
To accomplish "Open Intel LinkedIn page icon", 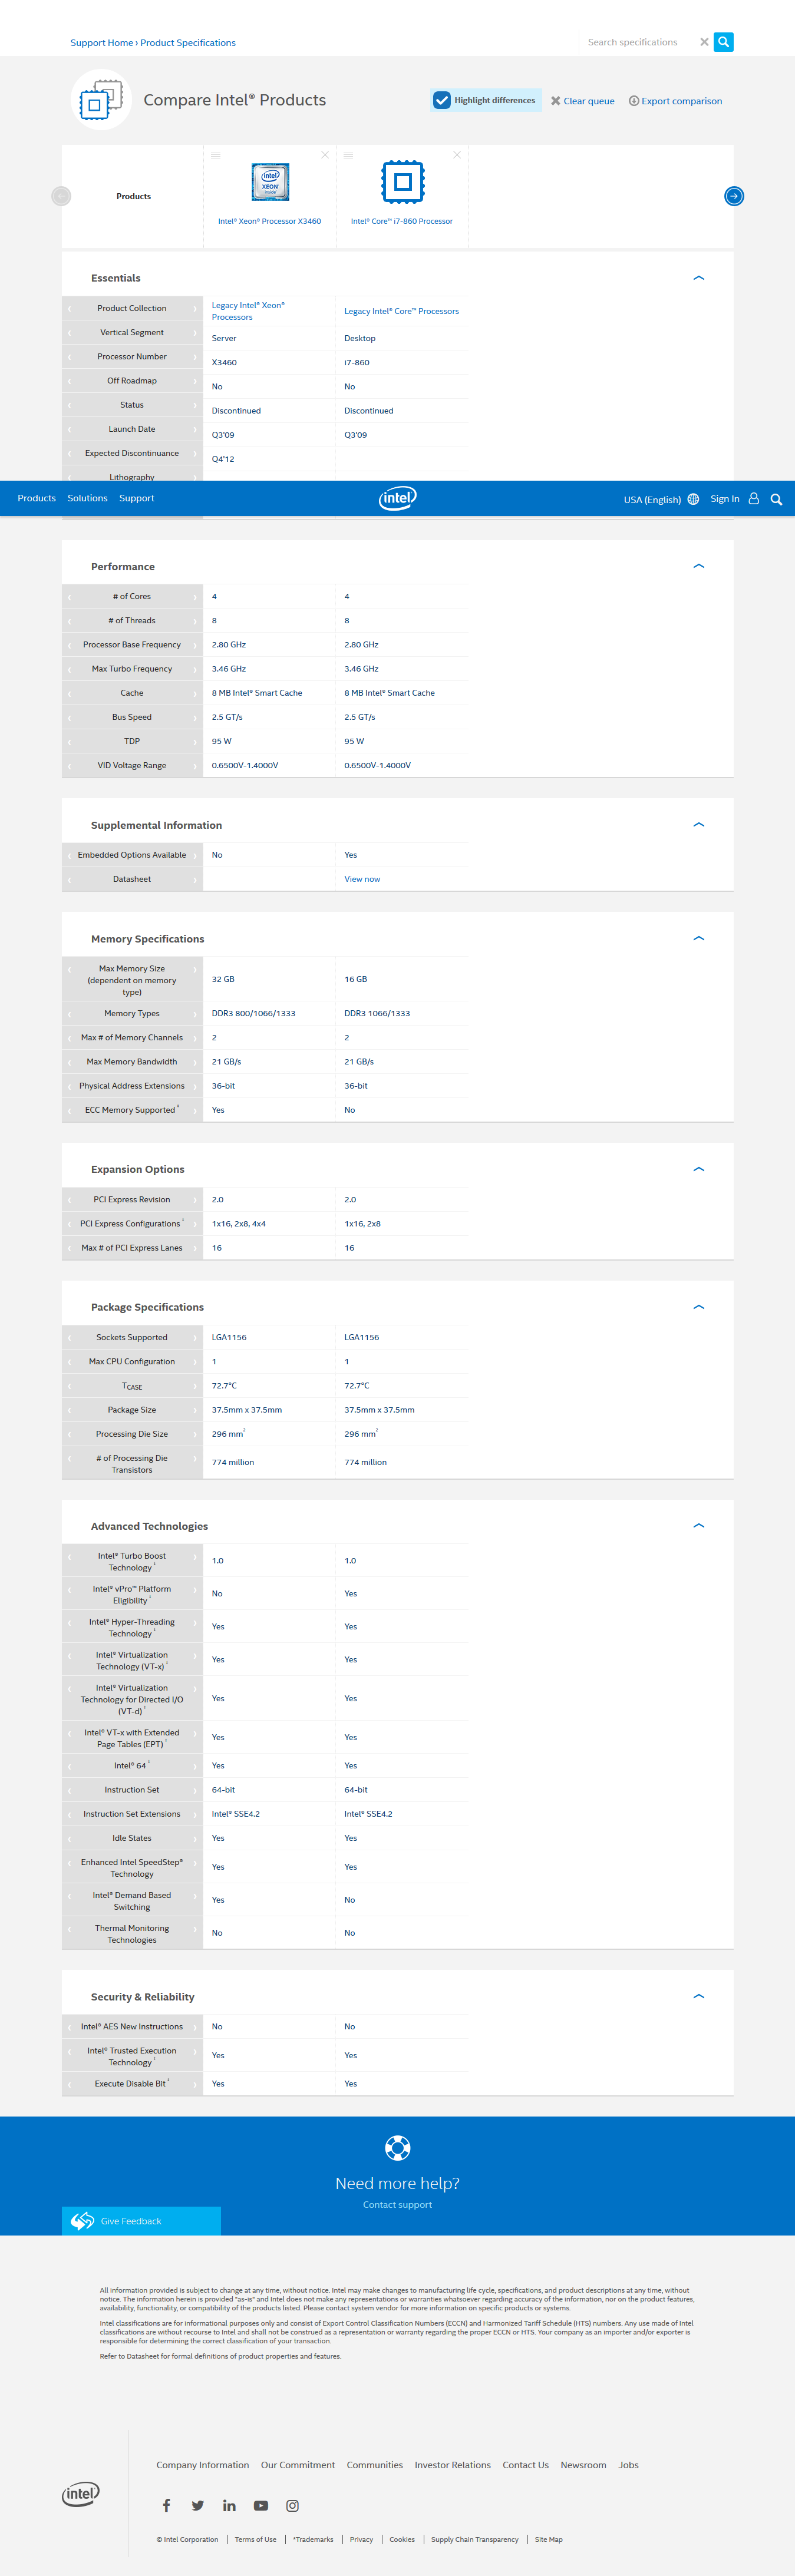I will (x=230, y=2505).
